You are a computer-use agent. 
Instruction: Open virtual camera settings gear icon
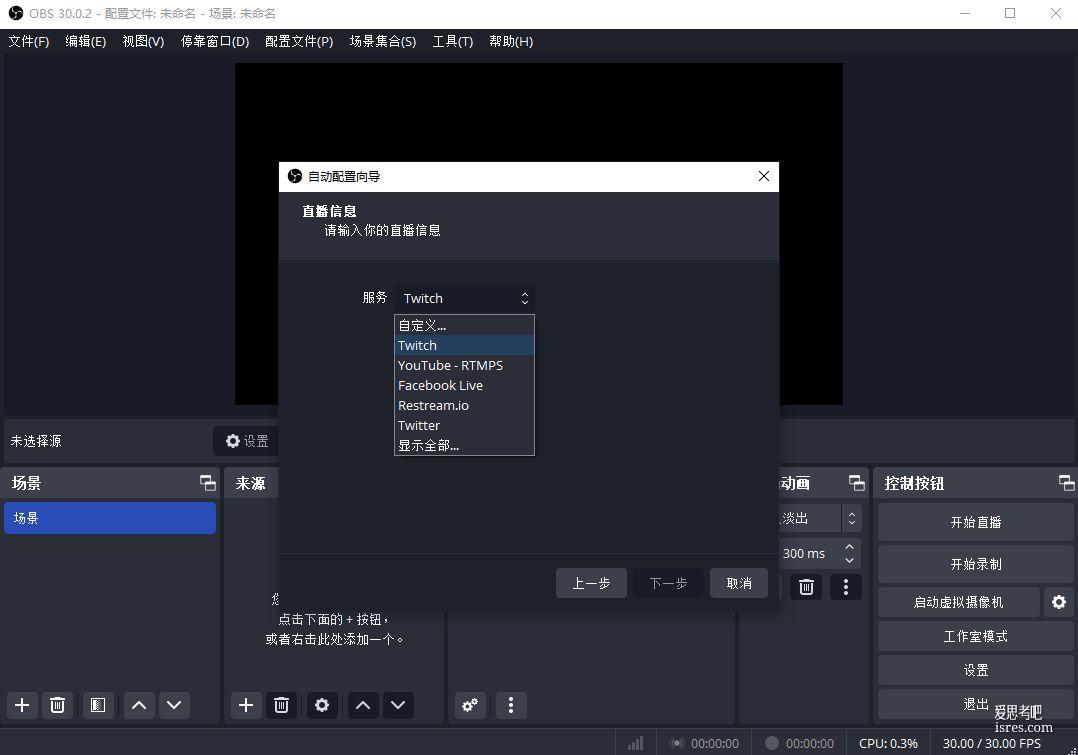[1059, 602]
